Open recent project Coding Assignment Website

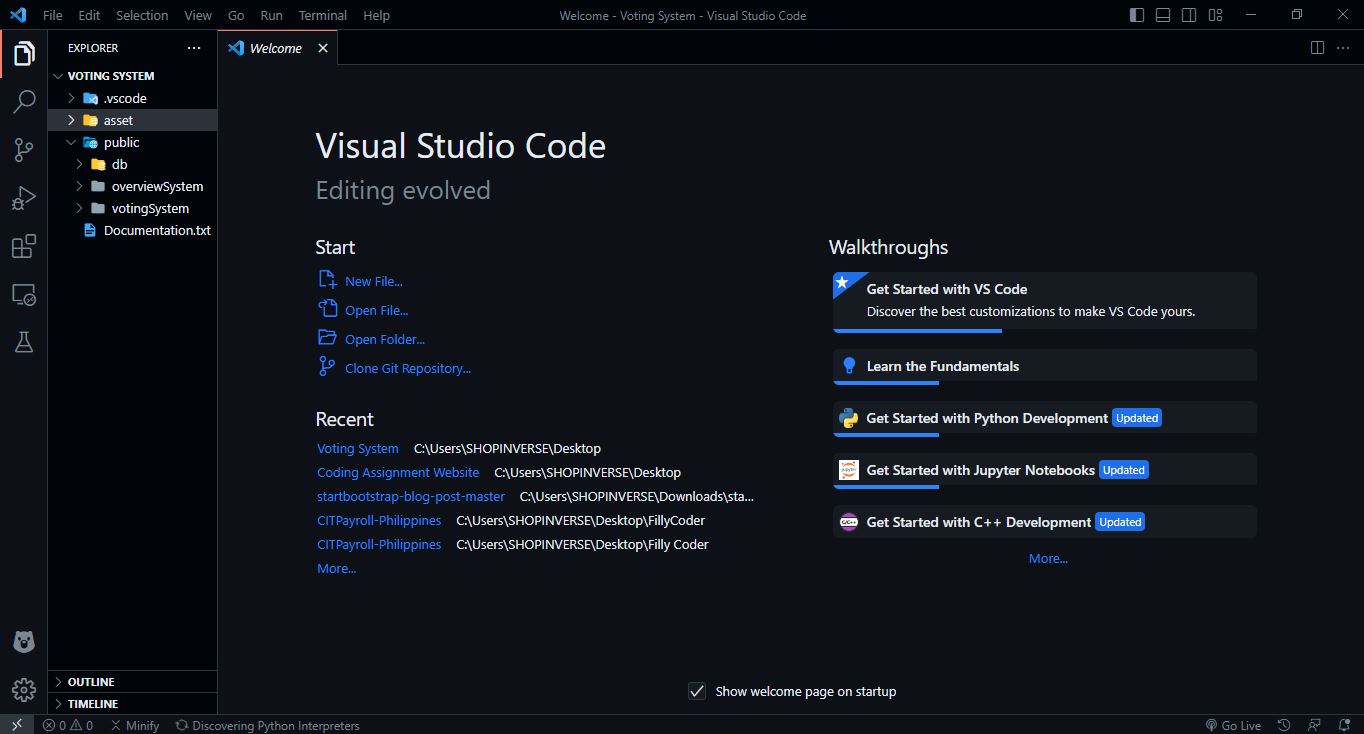(x=398, y=472)
